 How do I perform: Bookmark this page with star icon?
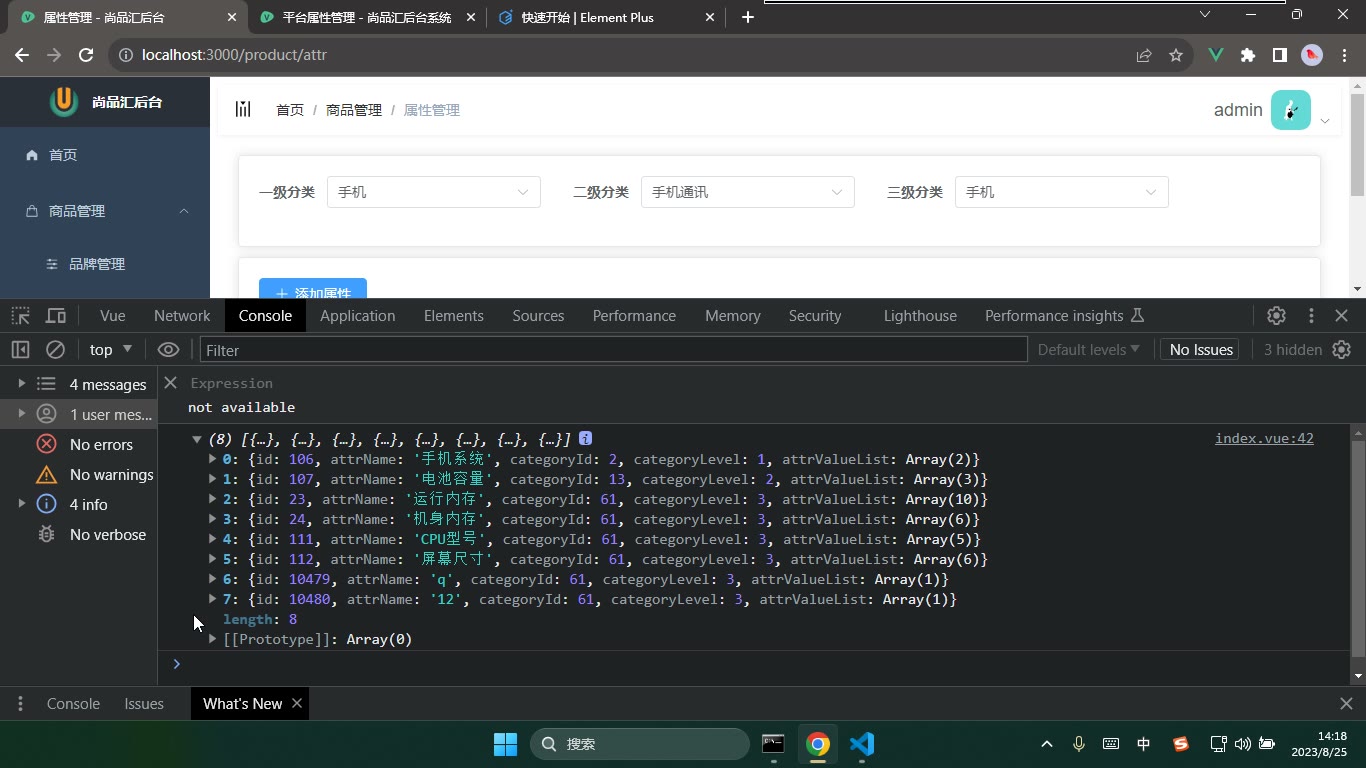tap(1176, 55)
